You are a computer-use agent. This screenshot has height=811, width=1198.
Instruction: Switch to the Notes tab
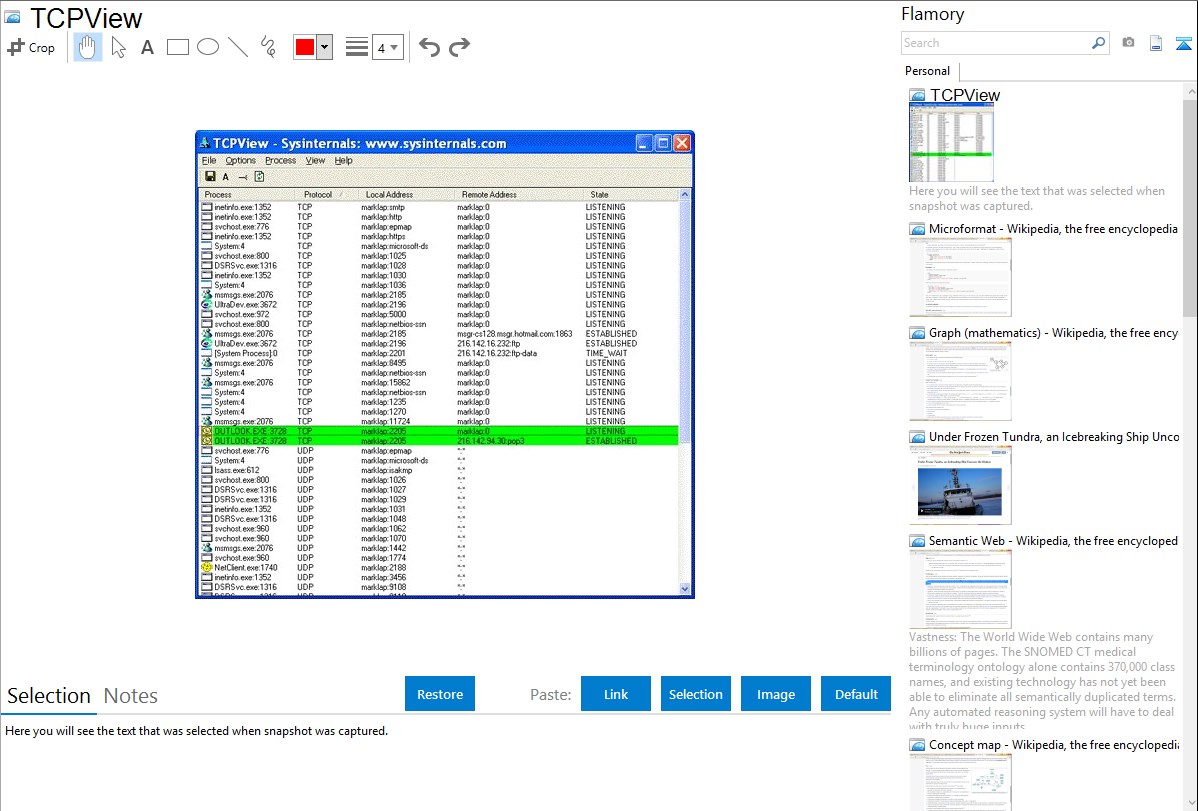pyautogui.click(x=131, y=696)
